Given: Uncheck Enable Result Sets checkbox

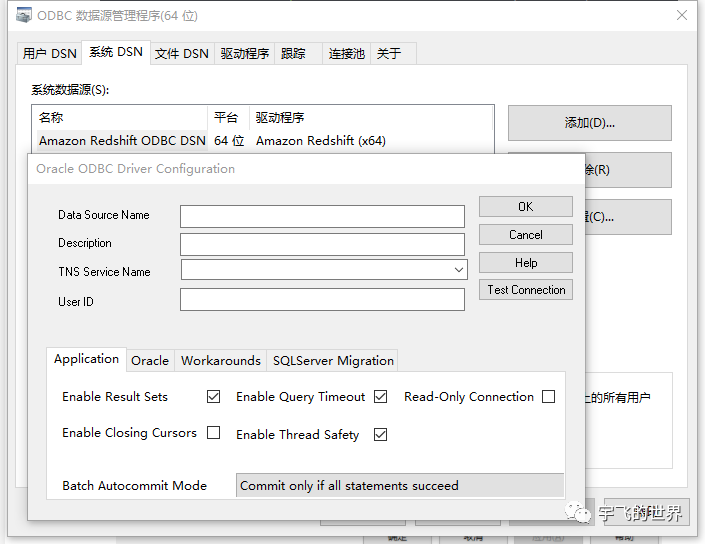Looking at the screenshot, I should [214, 397].
